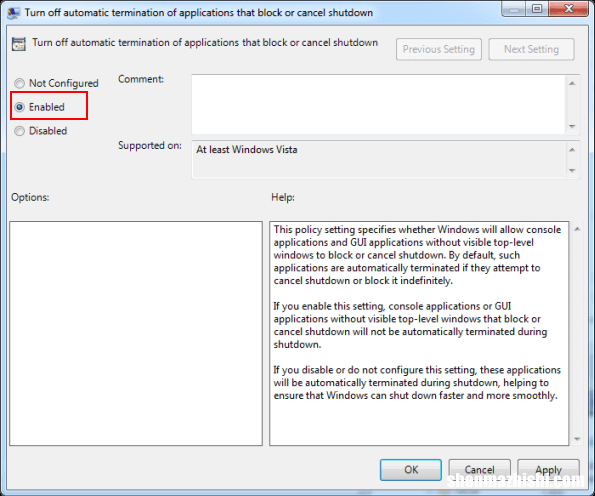595x496 pixels.
Task: Click the policy setting icon beside heading
Action: click(19, 44)
